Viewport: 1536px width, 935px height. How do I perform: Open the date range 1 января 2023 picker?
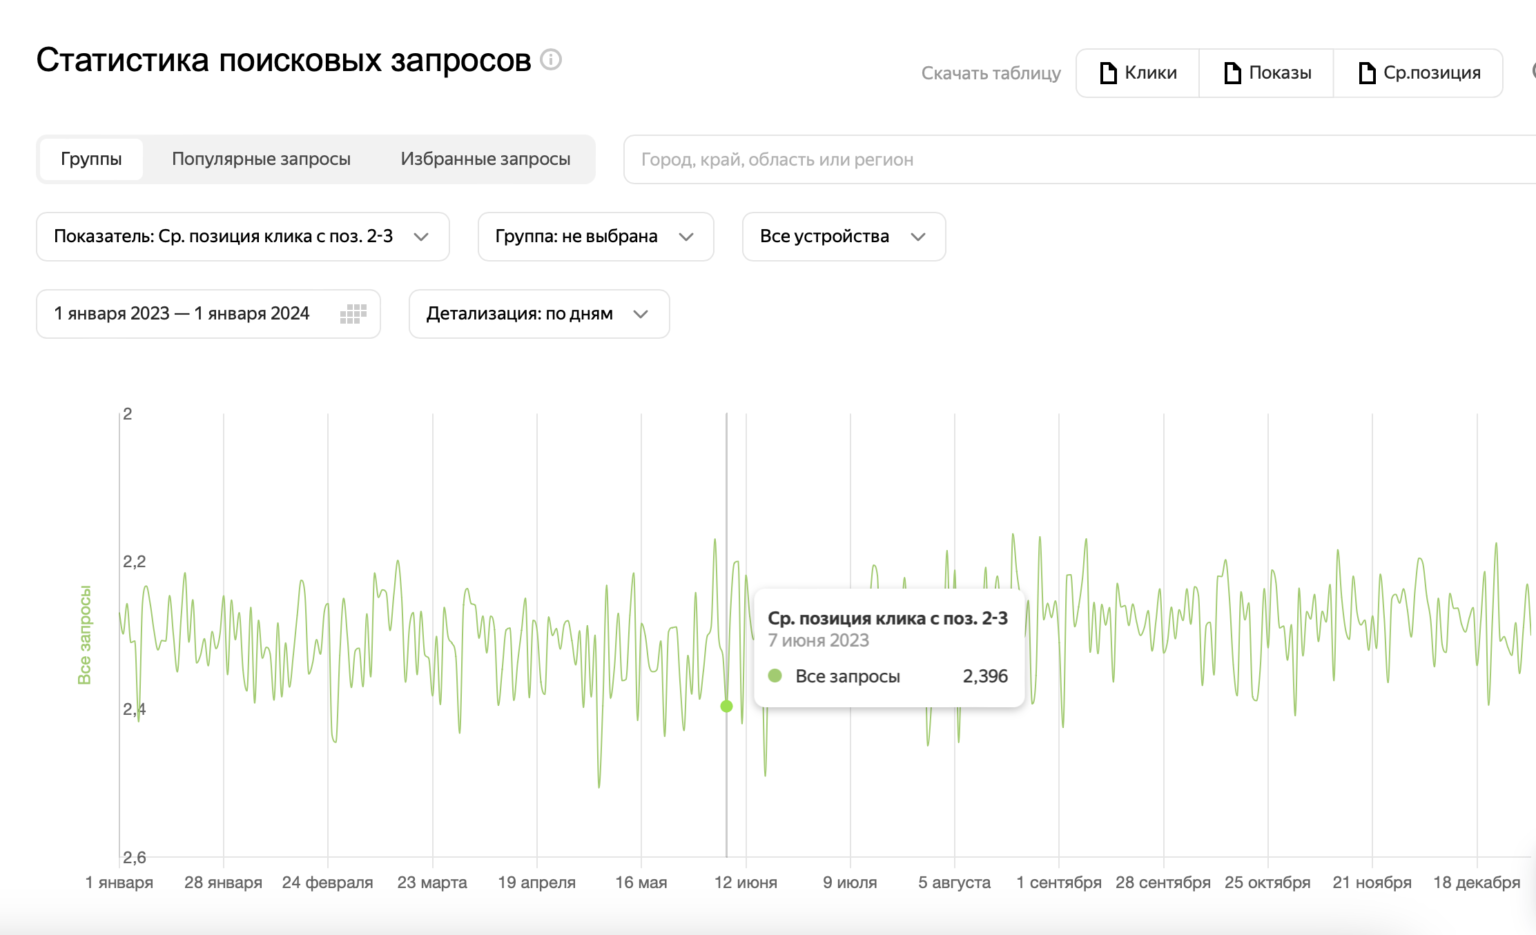[x=208, y=314]
